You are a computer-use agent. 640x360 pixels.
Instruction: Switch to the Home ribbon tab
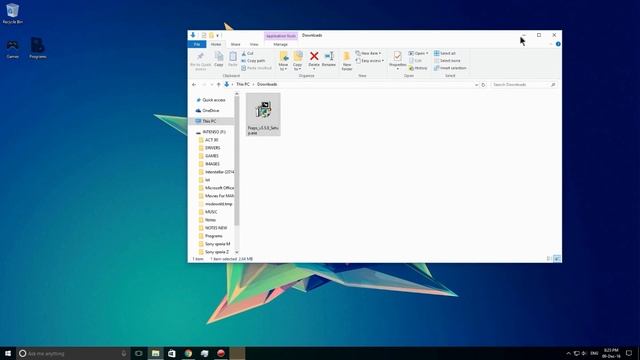coord(216,44)
